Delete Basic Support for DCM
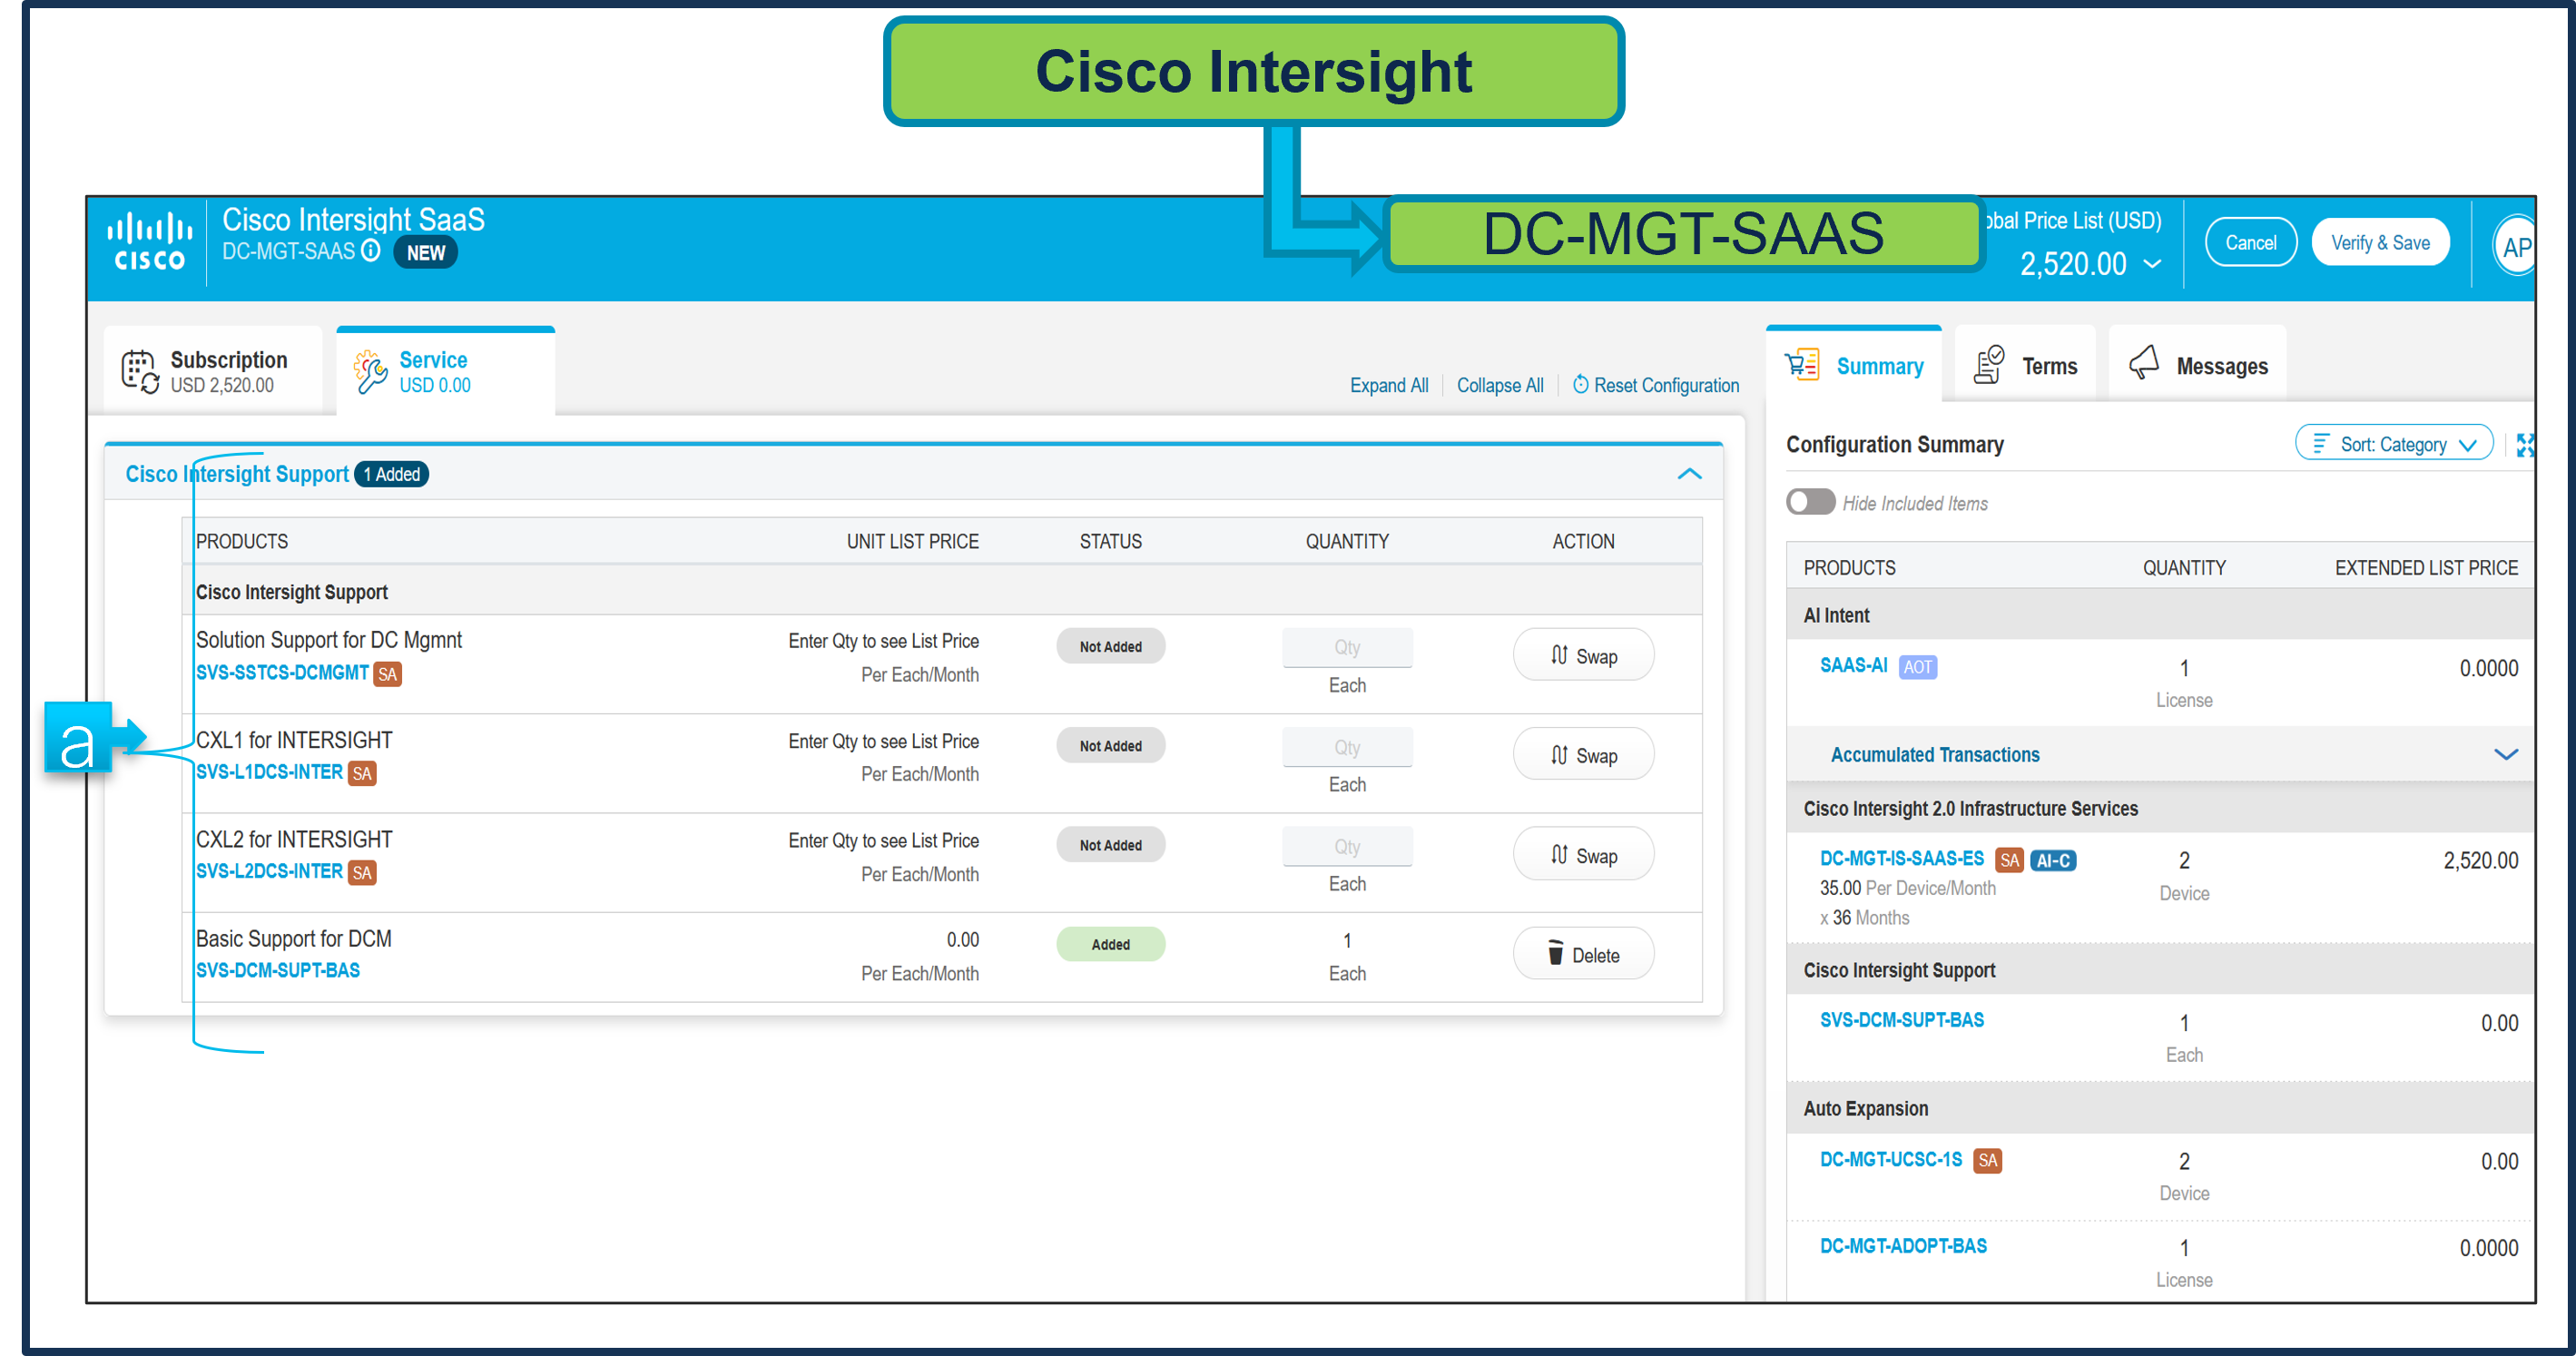2576x1356 pixels. point(1583,954)
